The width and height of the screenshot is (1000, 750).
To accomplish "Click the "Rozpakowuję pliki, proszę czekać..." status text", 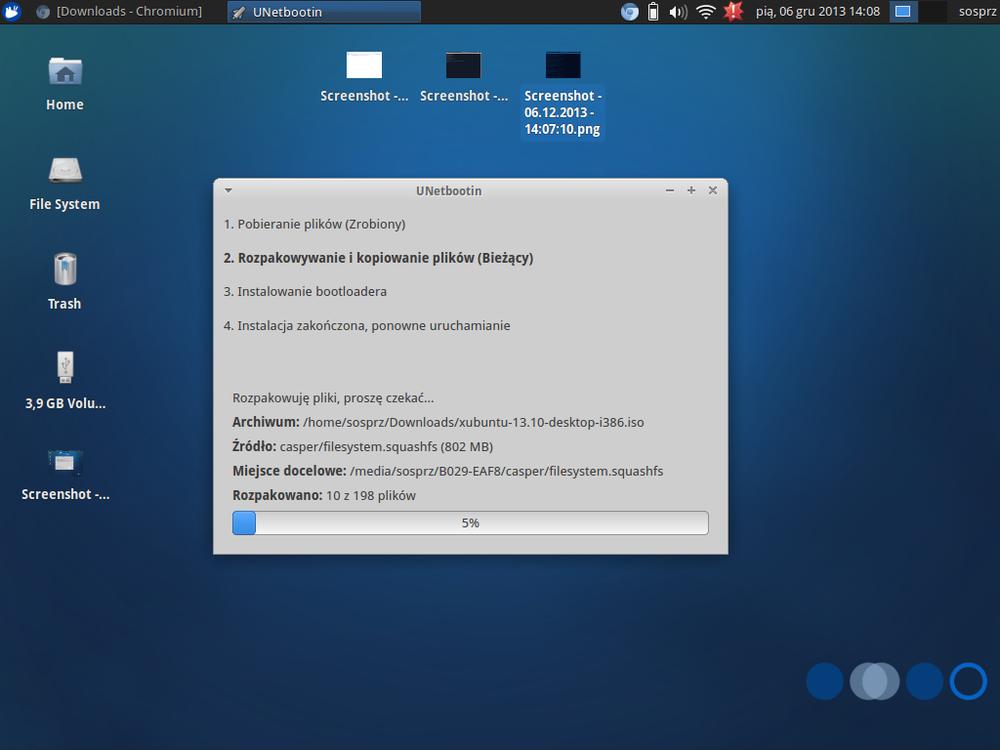I will coord(333,398).
